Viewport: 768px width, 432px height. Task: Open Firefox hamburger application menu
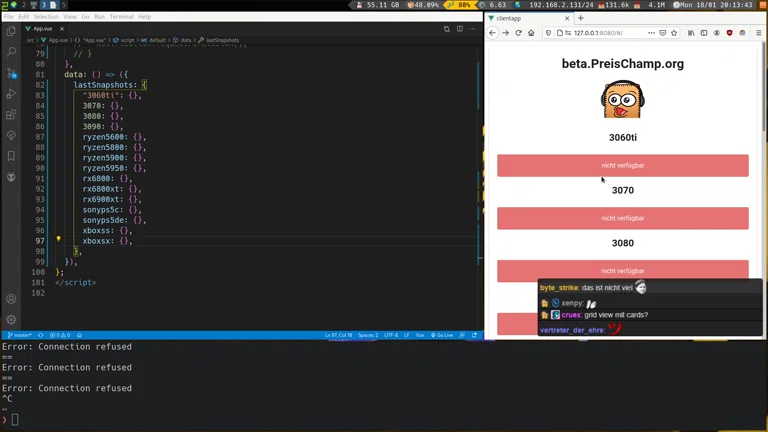tap(759, 33)
